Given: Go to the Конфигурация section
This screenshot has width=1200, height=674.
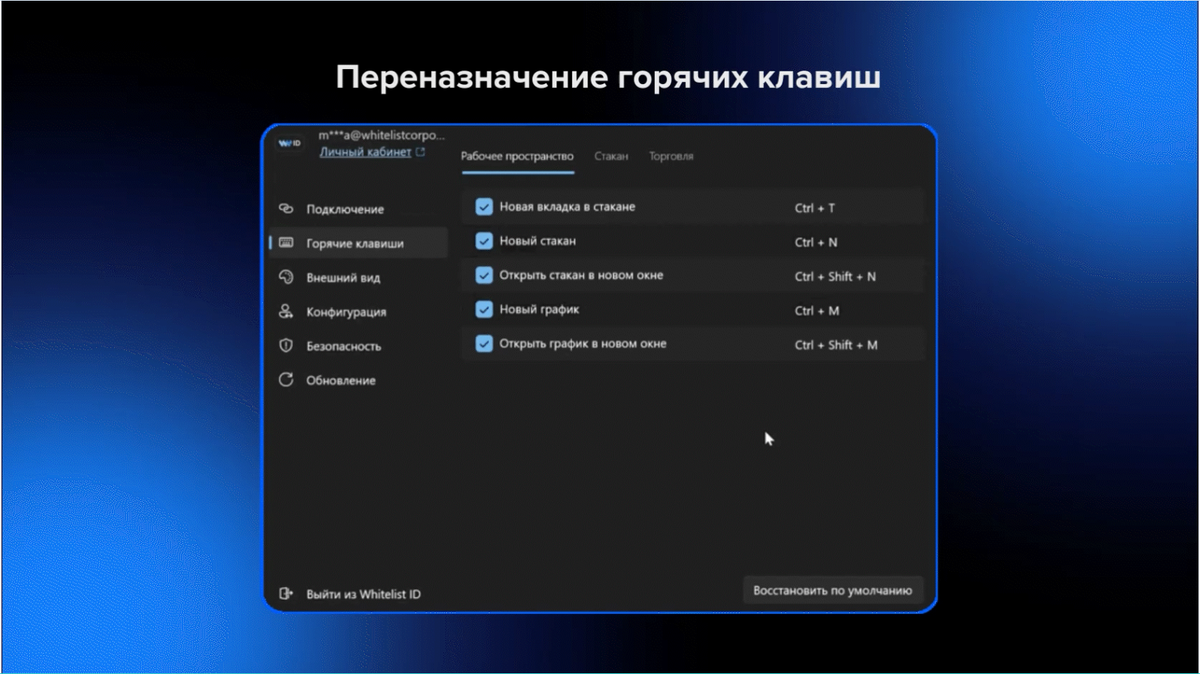Looking at the screenshot, I should (x=358, y=312).
